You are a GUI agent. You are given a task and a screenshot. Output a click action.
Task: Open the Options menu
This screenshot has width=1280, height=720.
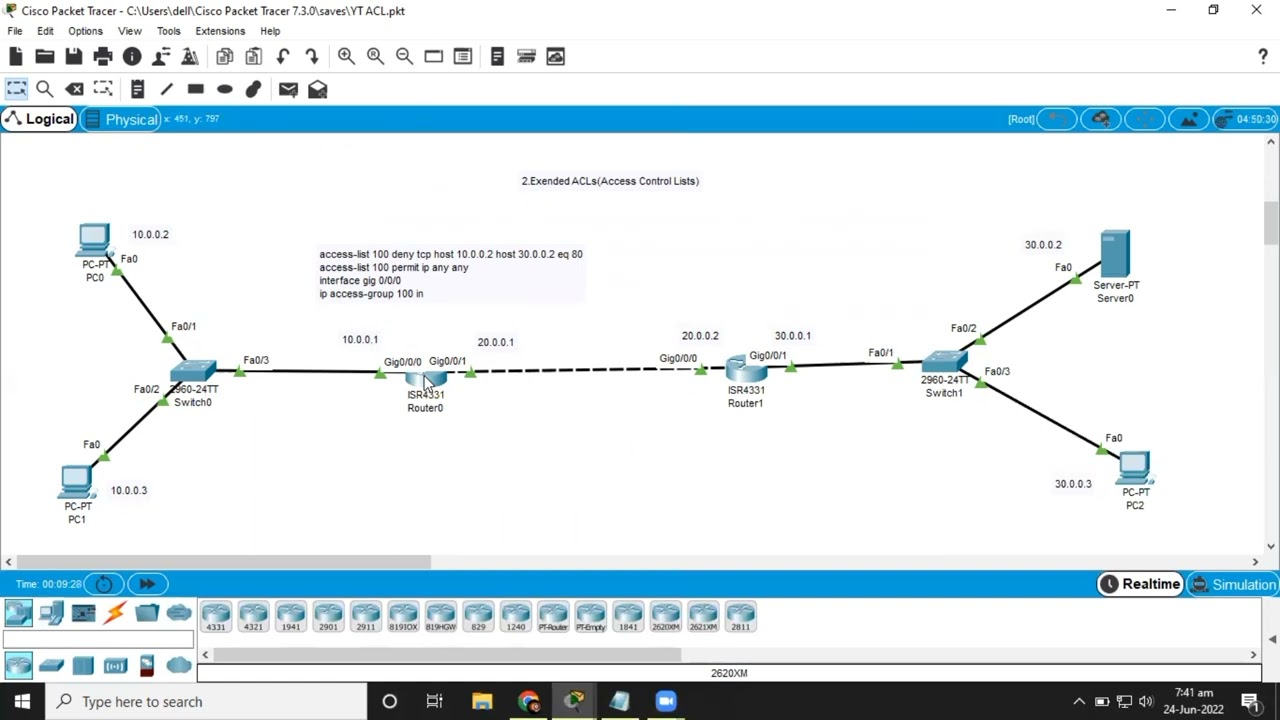85,31
